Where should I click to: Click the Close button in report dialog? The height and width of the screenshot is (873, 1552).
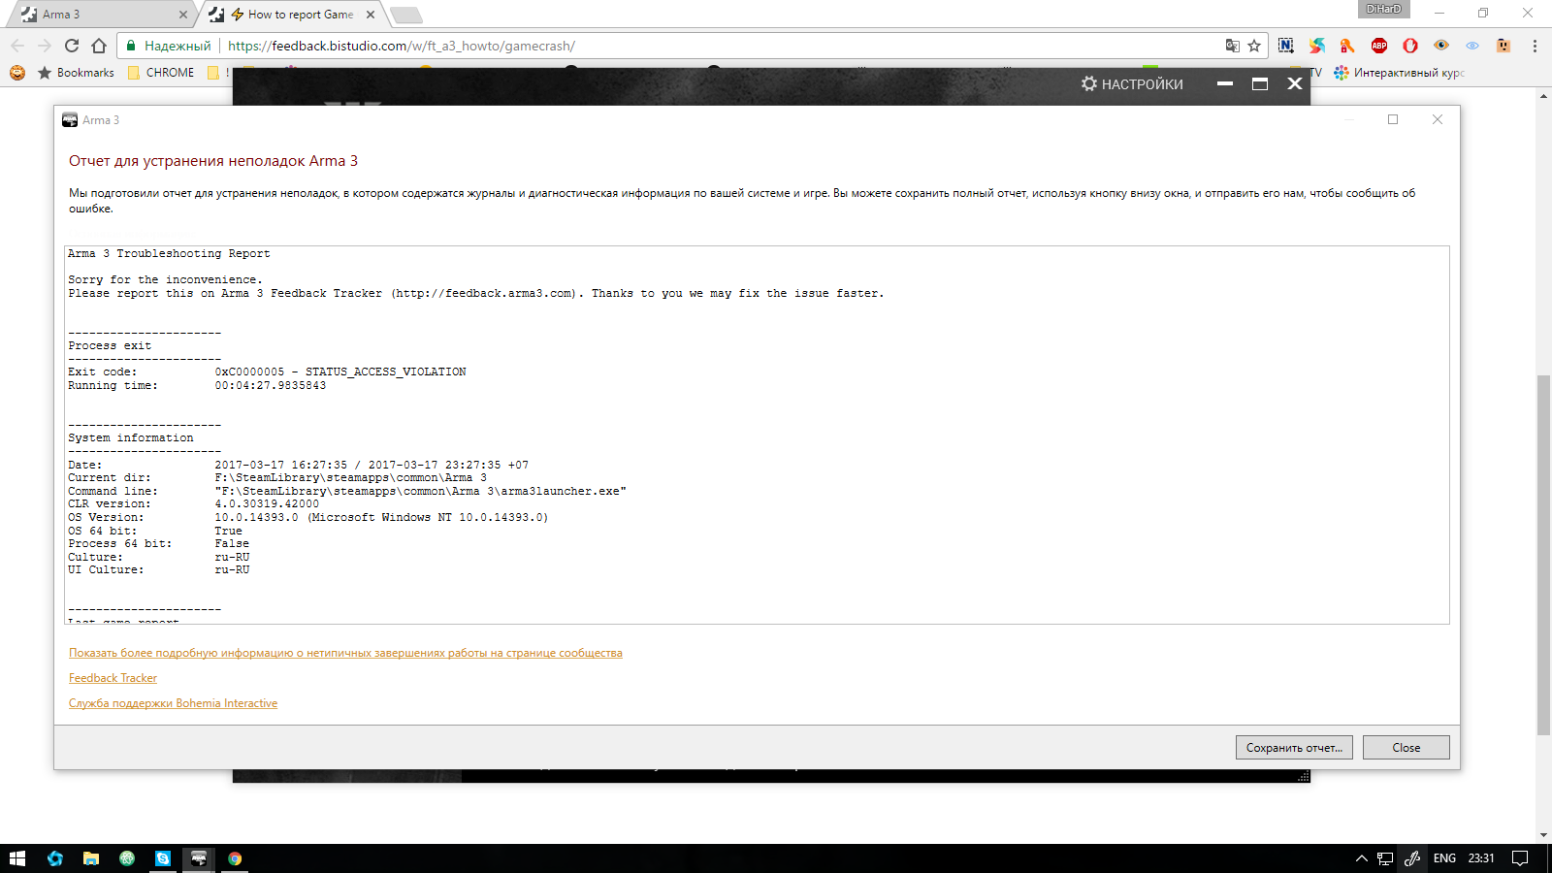(1406, 747)
